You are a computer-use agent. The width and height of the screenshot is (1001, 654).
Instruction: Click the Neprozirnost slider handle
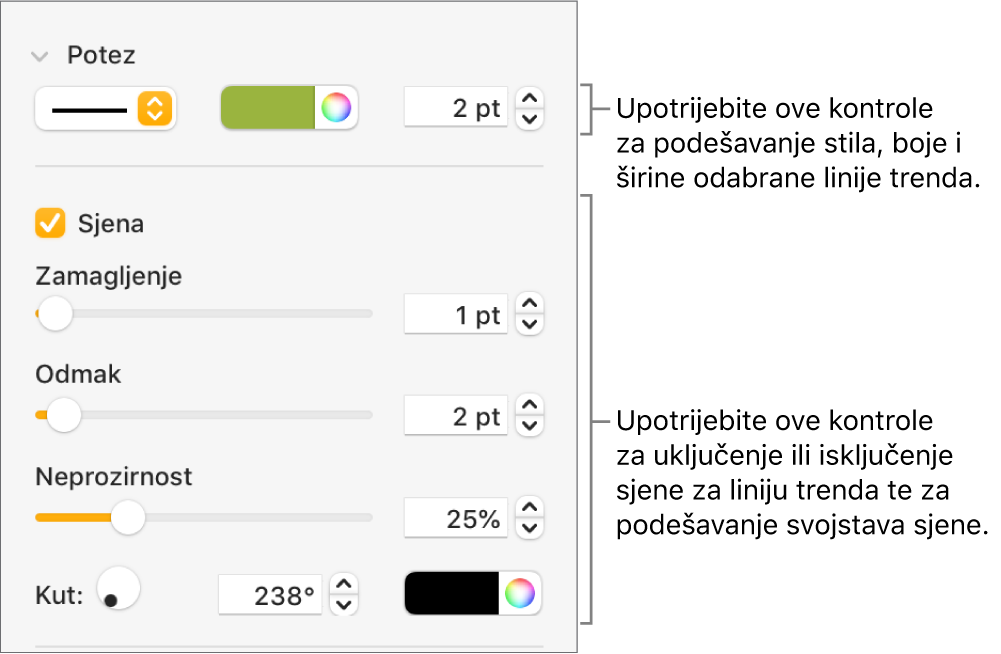pos(127,517)
